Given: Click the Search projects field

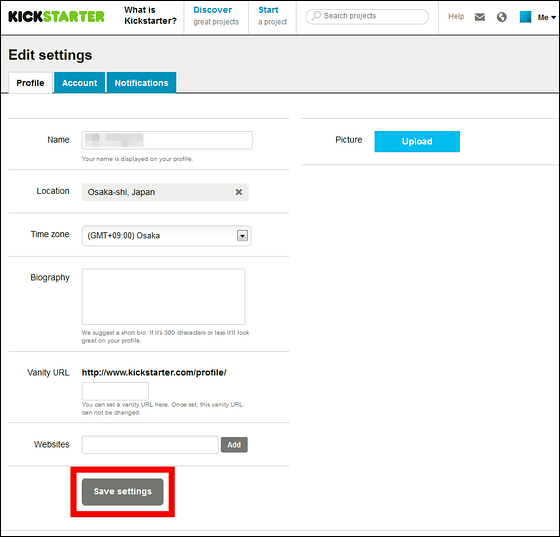Looking at the screenshot, I should pyautogui.click(x=367, y=16).
